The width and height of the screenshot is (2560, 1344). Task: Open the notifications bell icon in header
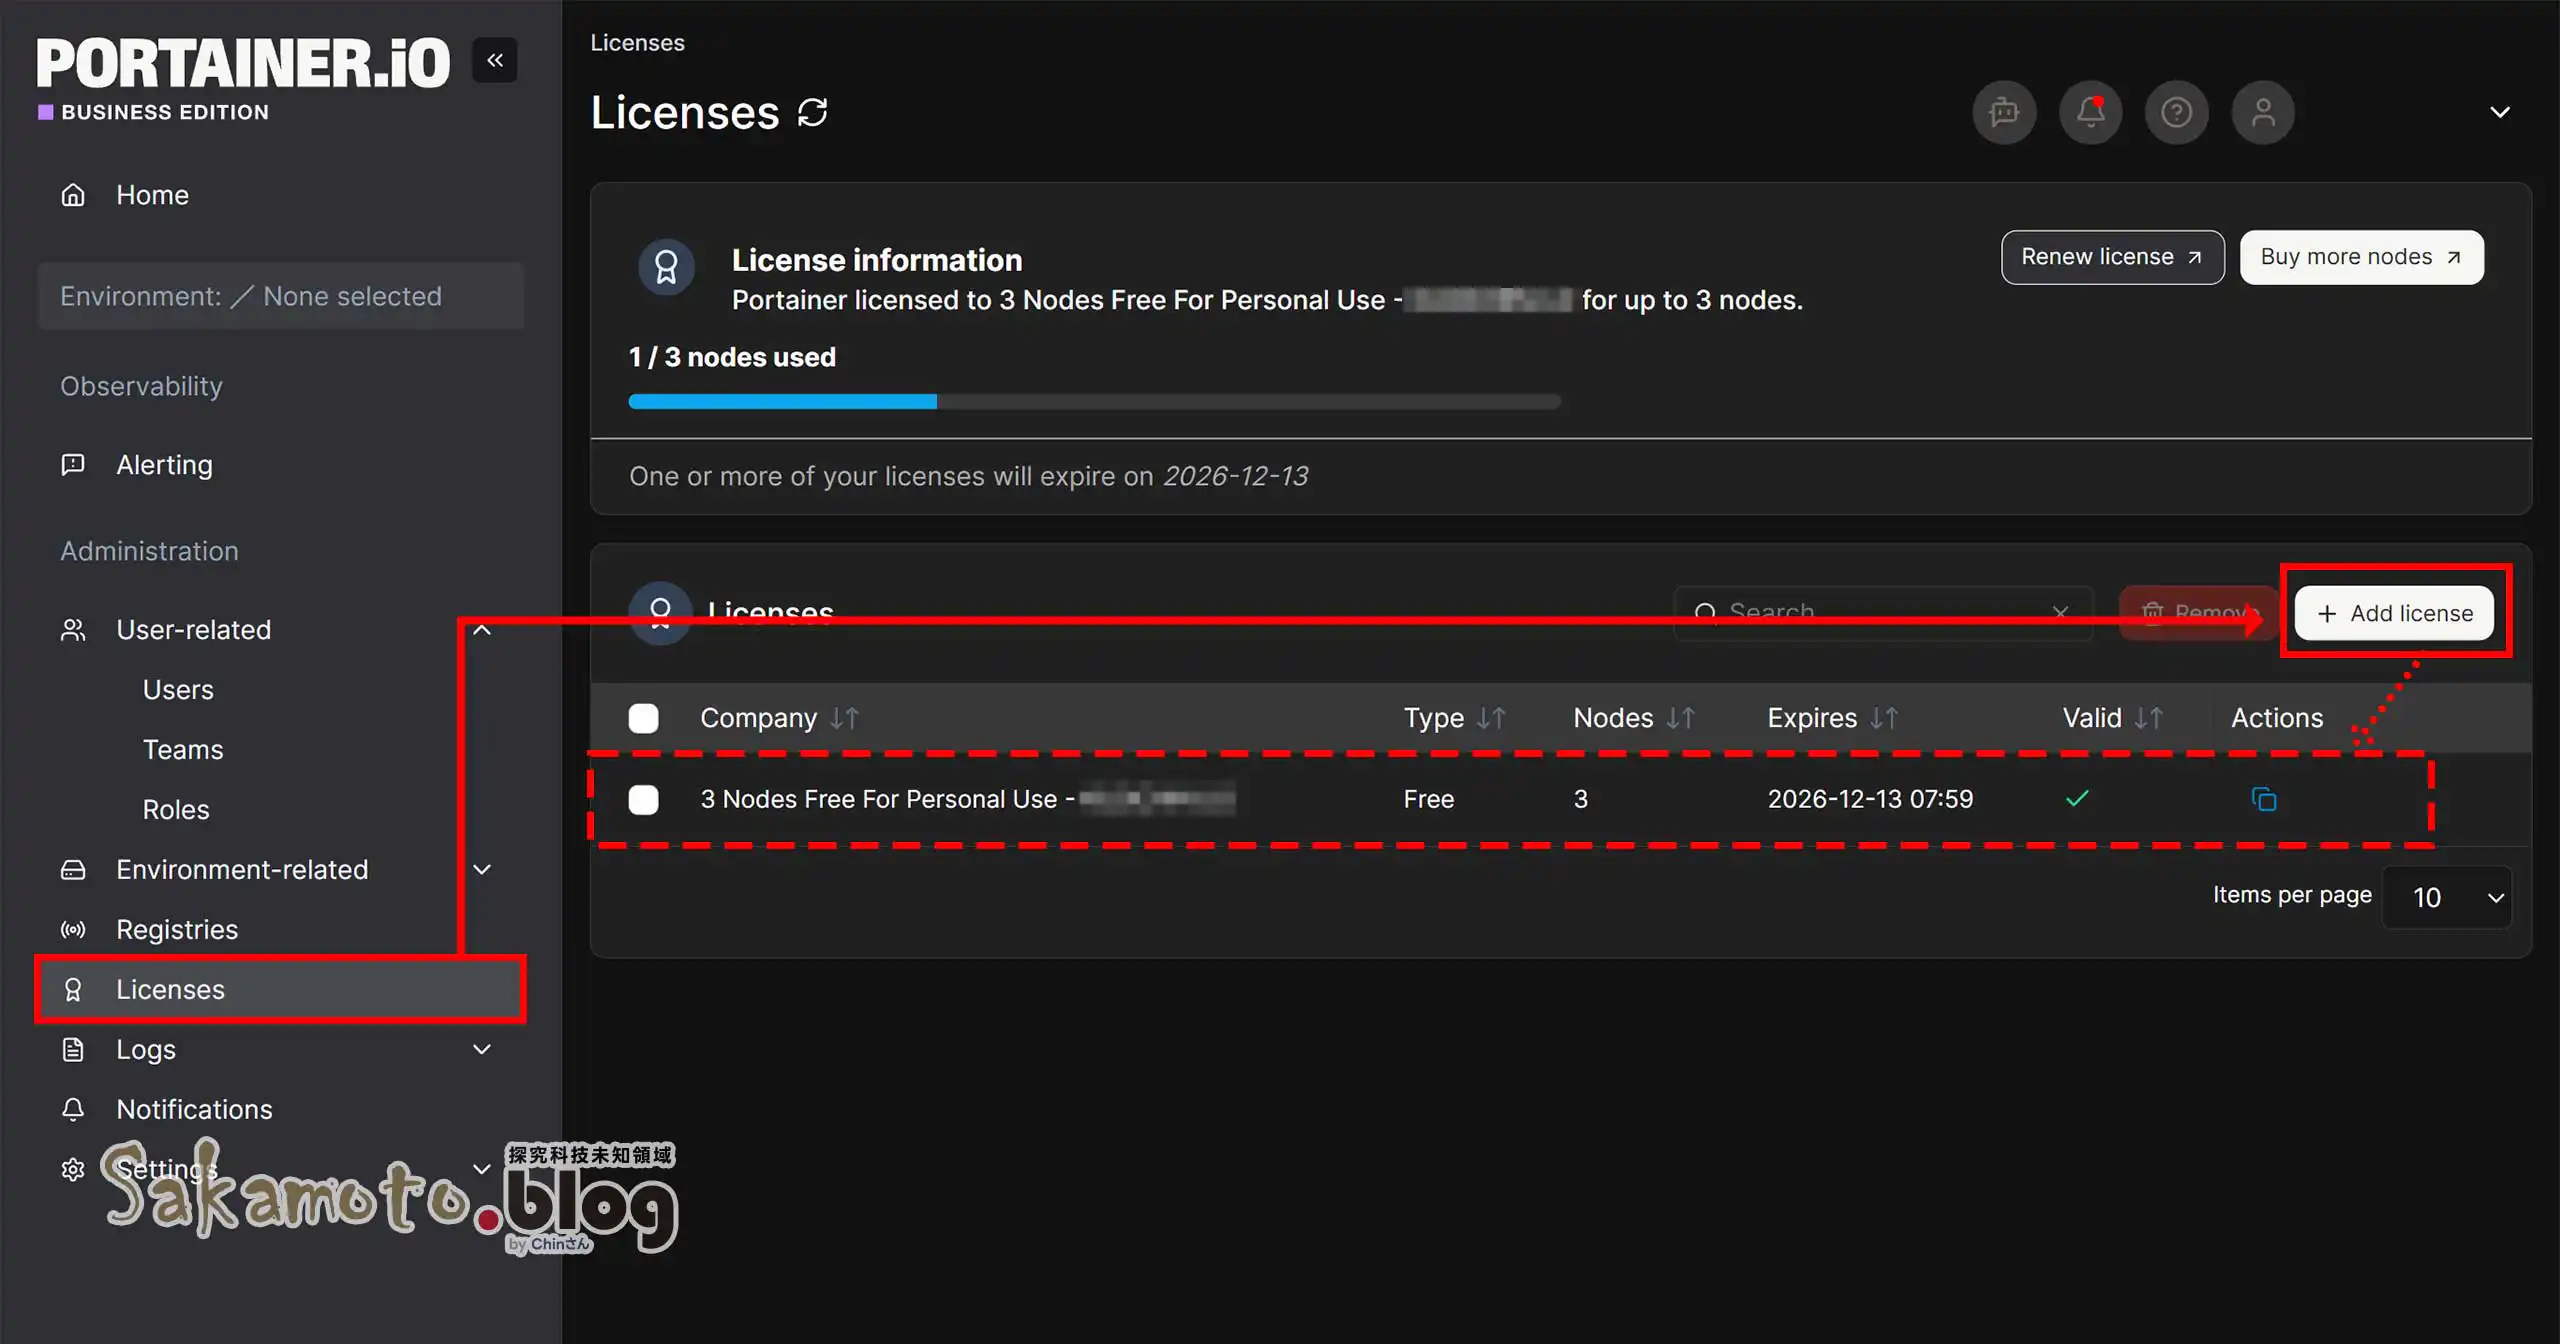tap(2090, 112)
